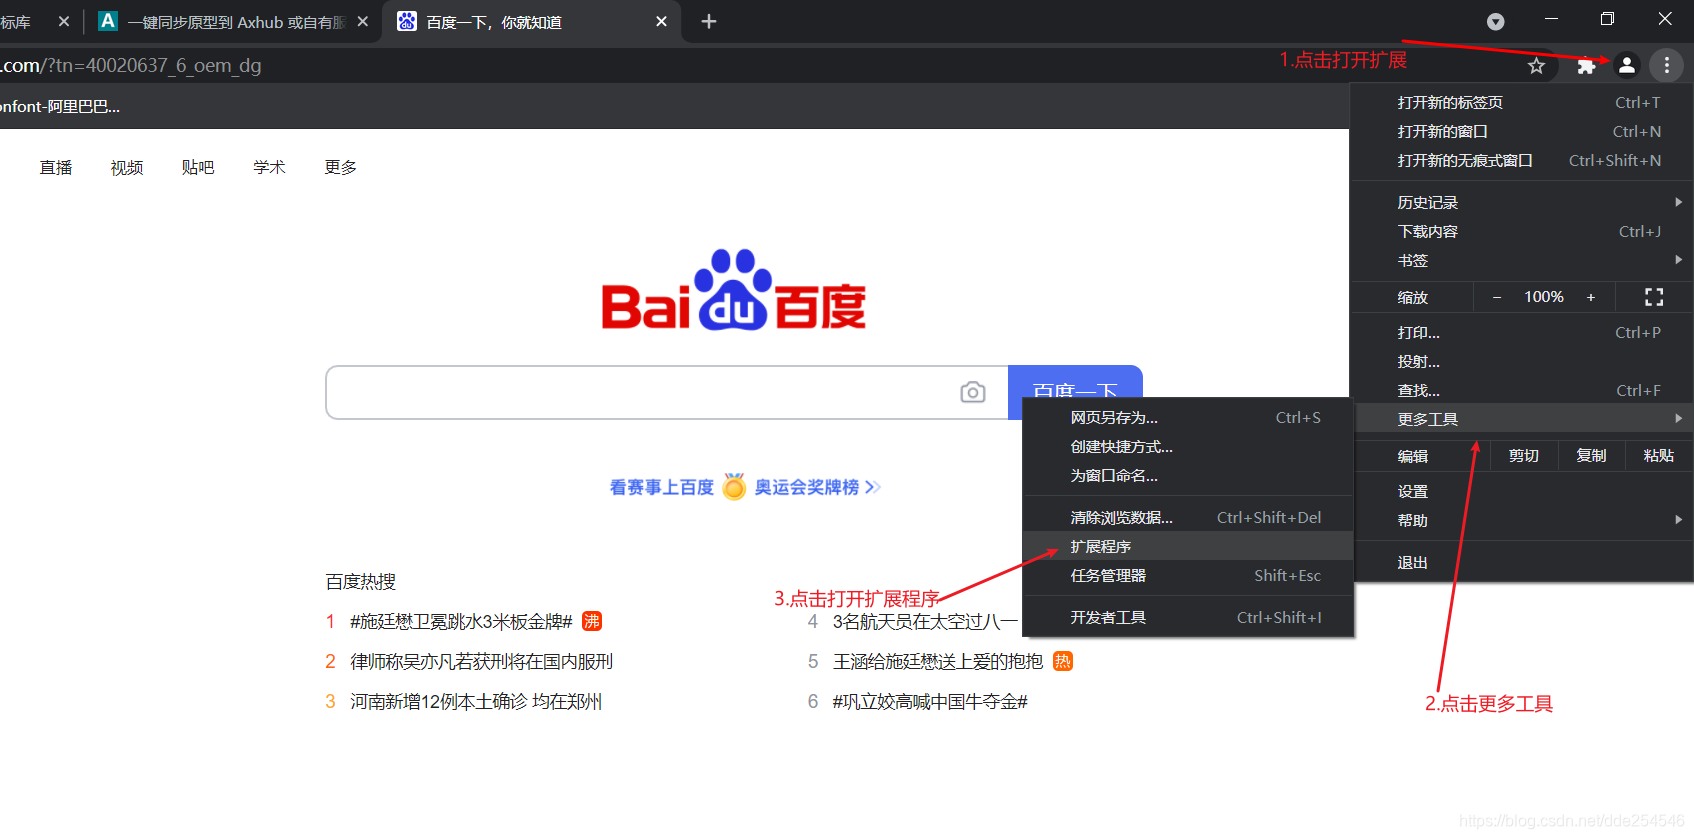Click the browser address bar URL

(131, 65)
